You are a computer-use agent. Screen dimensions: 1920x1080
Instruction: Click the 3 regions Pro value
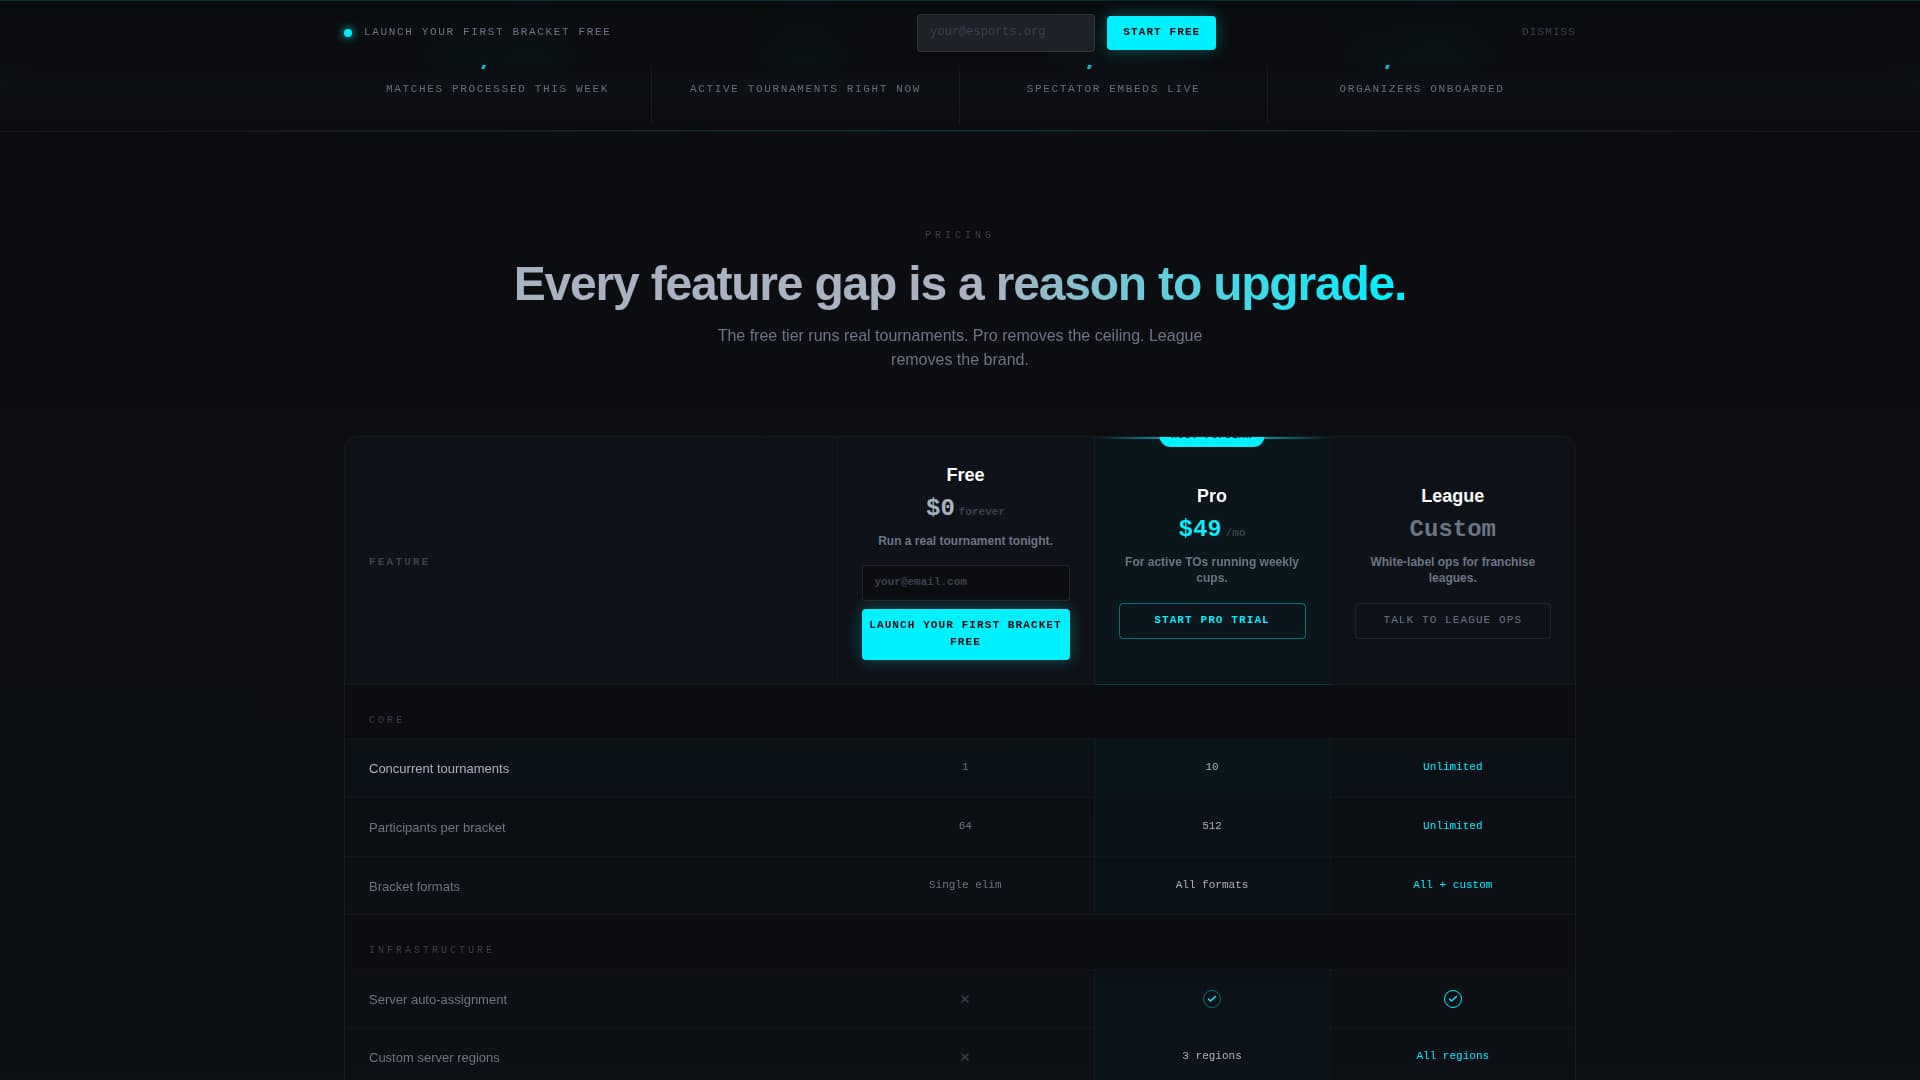(x=1211, y=1056)
